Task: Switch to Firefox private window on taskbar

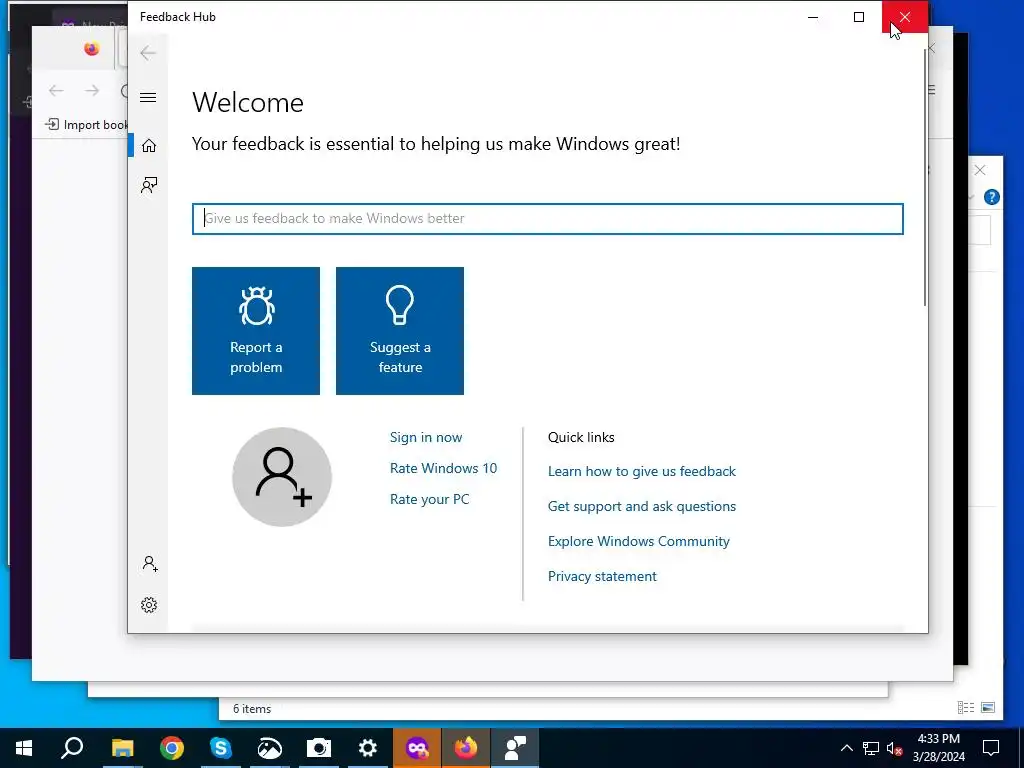Action: 417,748
